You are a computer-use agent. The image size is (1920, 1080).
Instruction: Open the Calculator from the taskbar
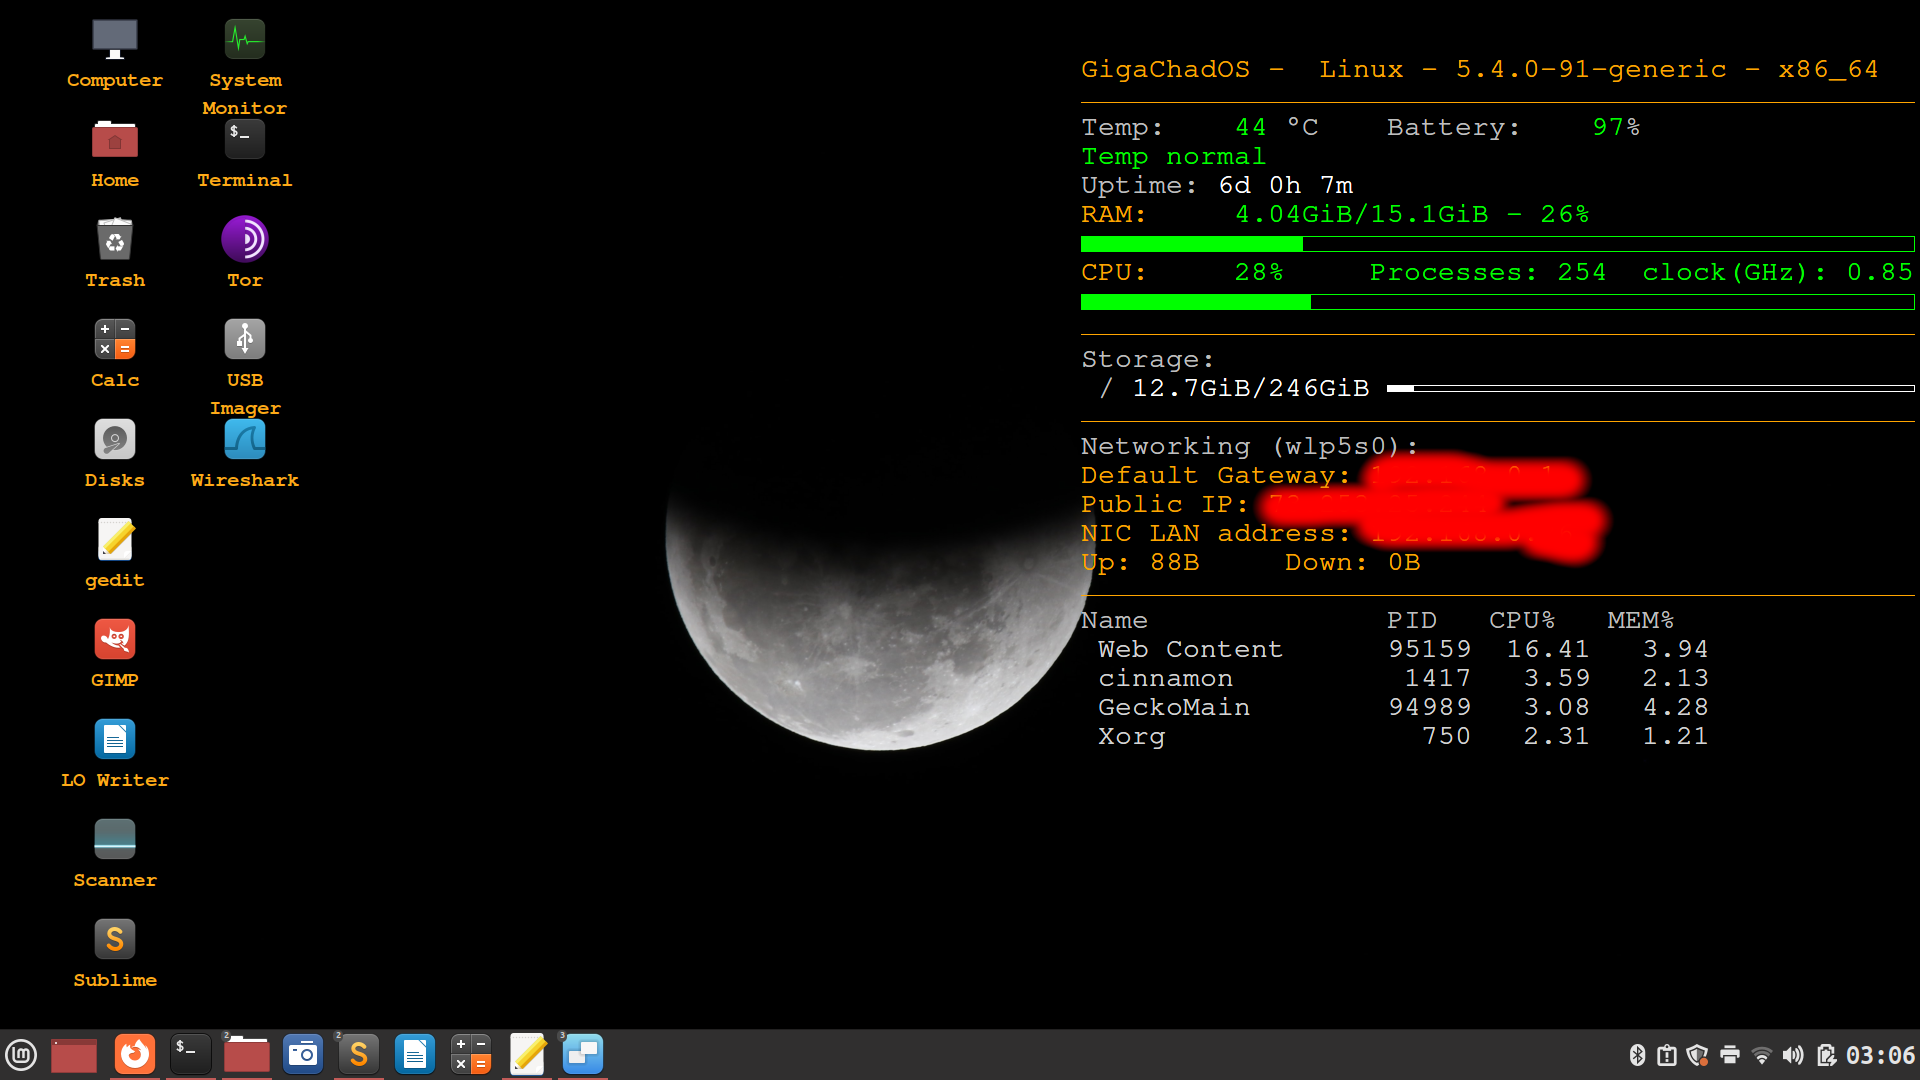(471, 1053)
